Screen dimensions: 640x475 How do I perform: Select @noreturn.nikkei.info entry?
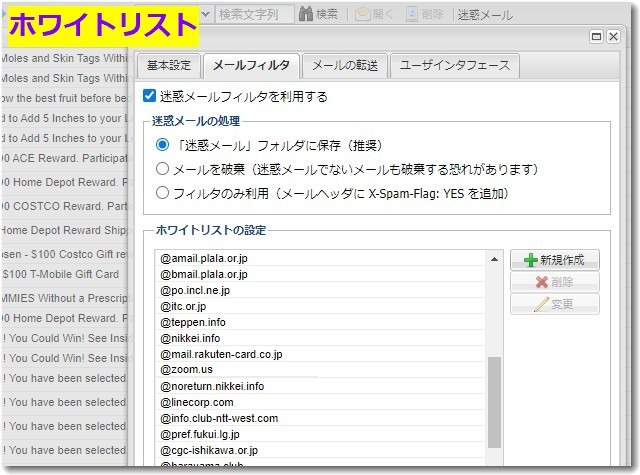point(320,386)
